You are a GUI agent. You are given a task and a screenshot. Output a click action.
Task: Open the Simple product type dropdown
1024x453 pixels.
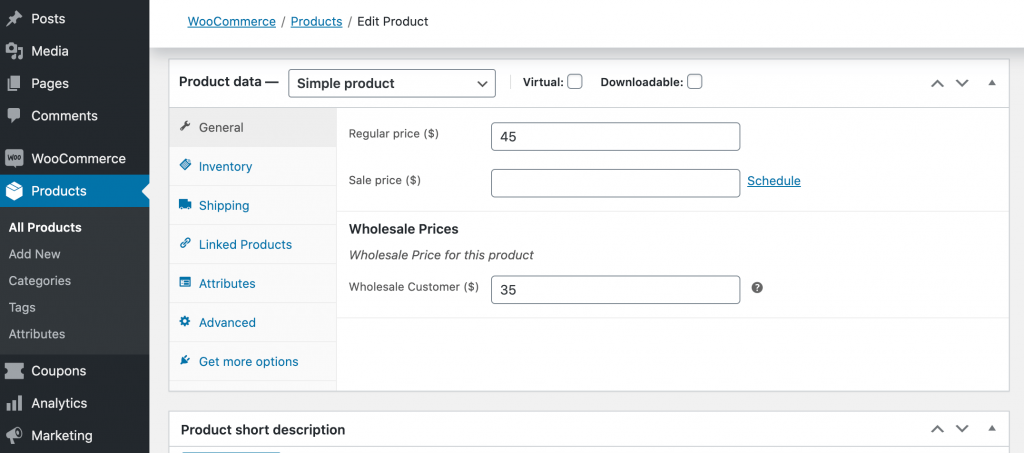click(x=392, y=84)
